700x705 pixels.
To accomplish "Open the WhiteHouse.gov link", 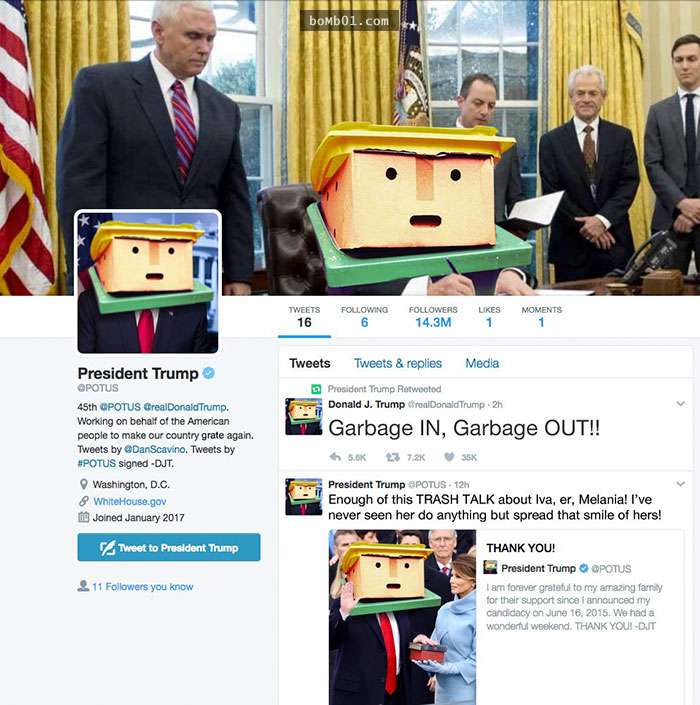I will click(x=130, y=501).
